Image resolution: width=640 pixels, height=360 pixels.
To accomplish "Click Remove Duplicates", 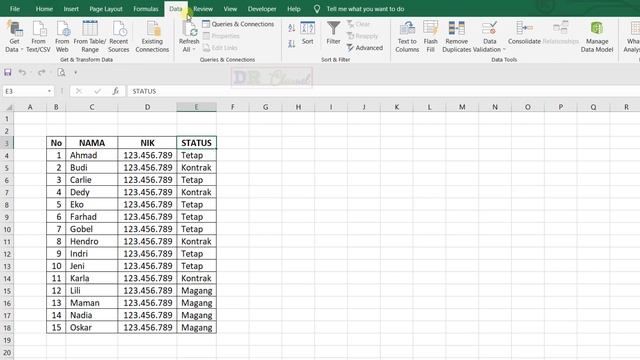I will click(456, 37).
